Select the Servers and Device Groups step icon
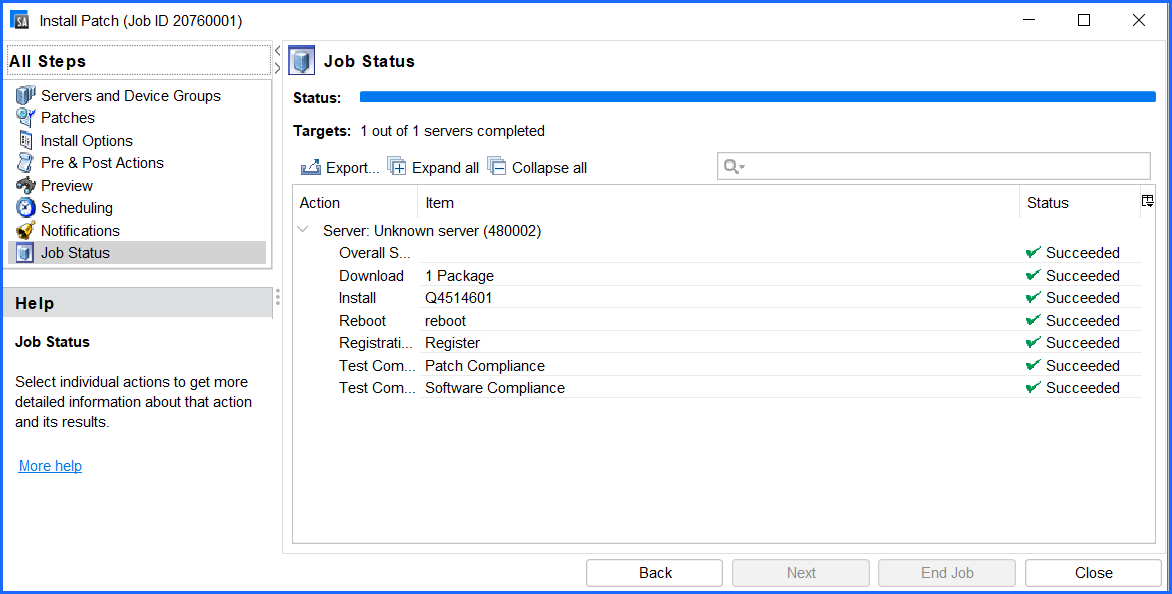 click(x=25, y=95)
